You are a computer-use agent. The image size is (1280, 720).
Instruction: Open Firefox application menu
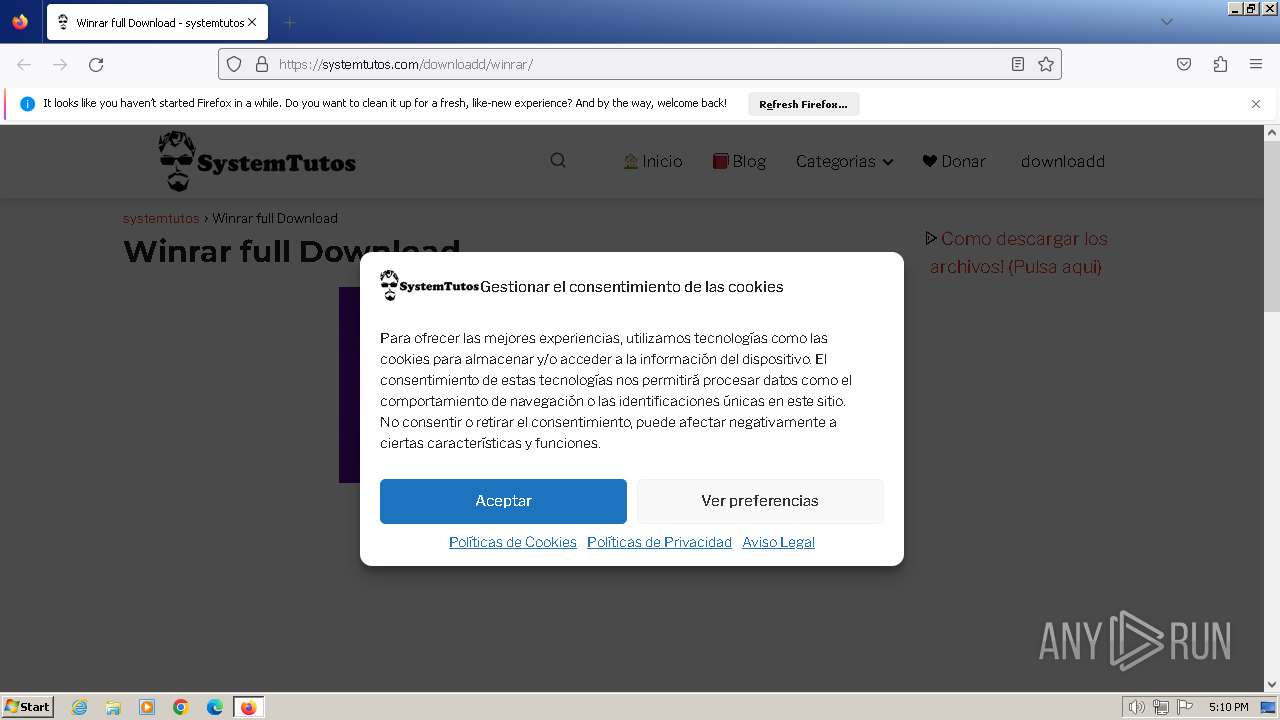[x=1256, y=64]
